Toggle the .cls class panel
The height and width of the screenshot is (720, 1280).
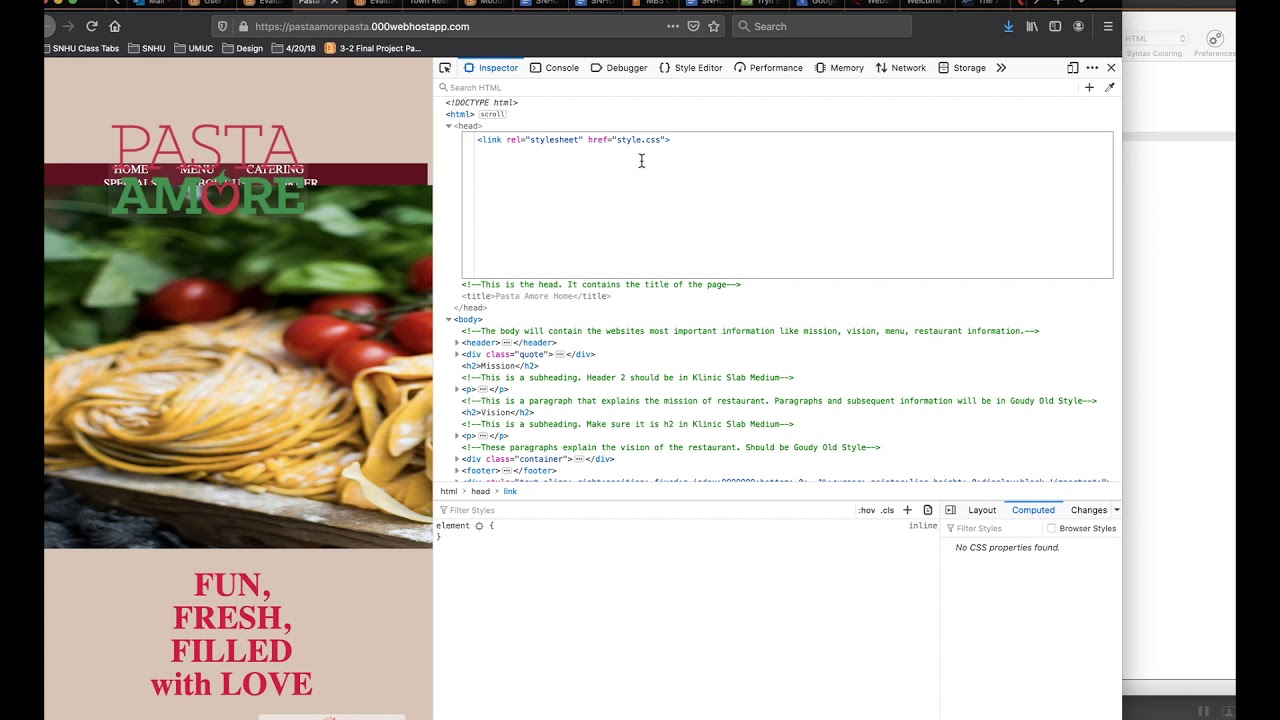[887, 510]
